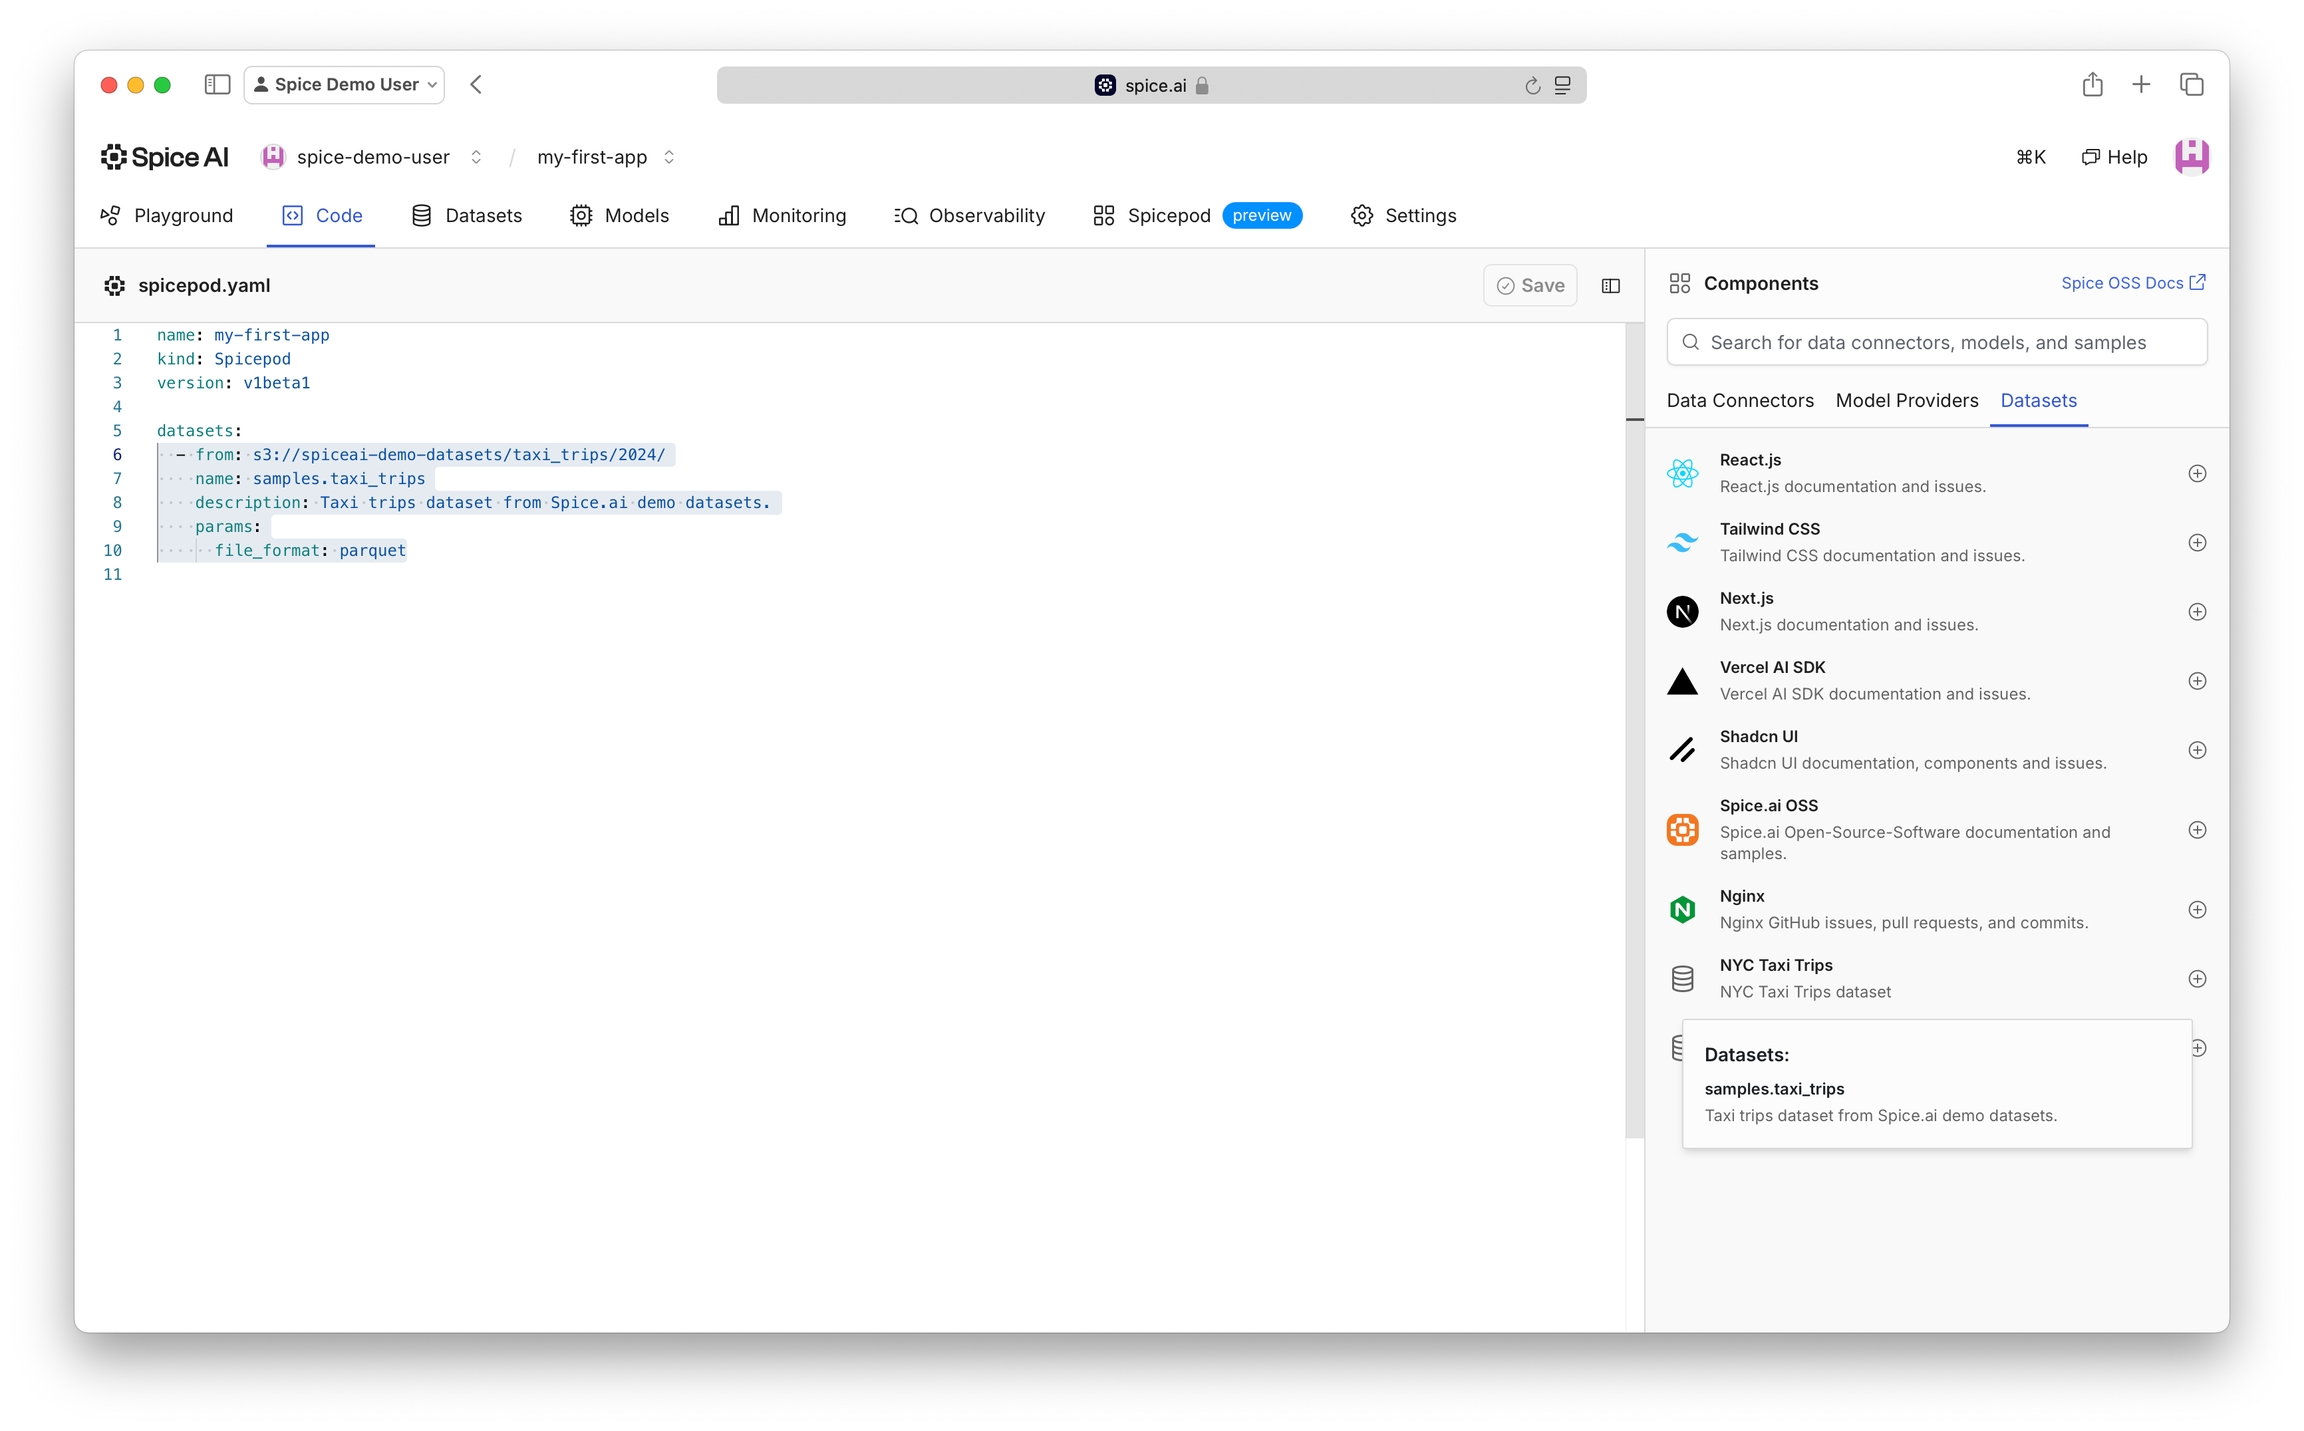The height and width of the screenshot is (1431, 2304).
Task: Open the Spice Demo User profile dropdown
Action: [345, 85]
